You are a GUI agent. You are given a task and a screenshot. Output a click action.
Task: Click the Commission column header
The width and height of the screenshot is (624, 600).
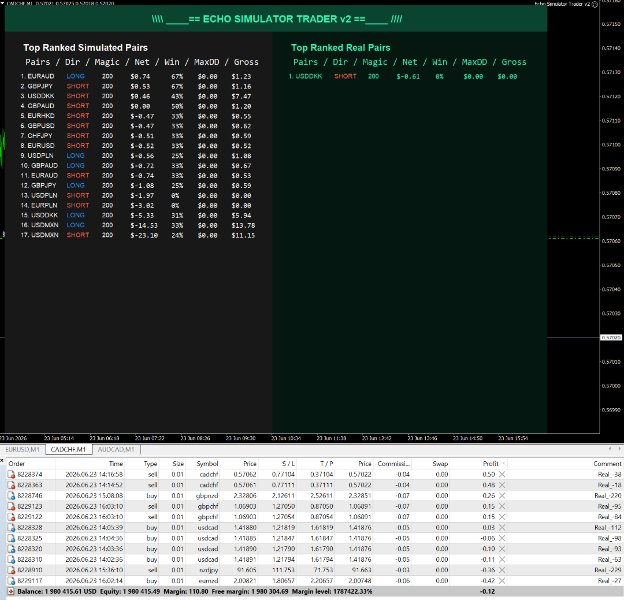[x=393, y=464]
